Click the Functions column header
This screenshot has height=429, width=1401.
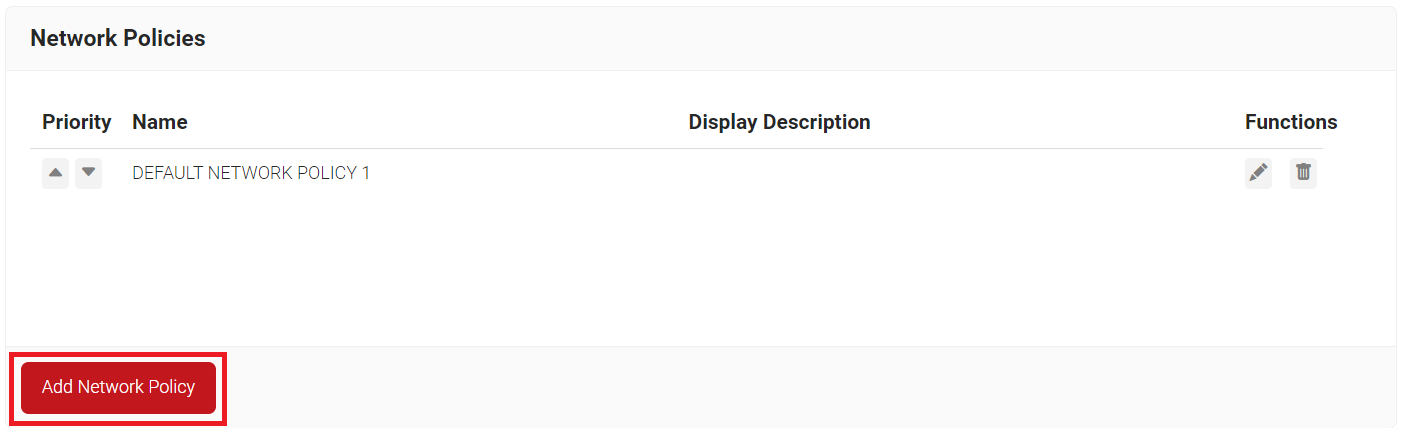point(1290,122)
